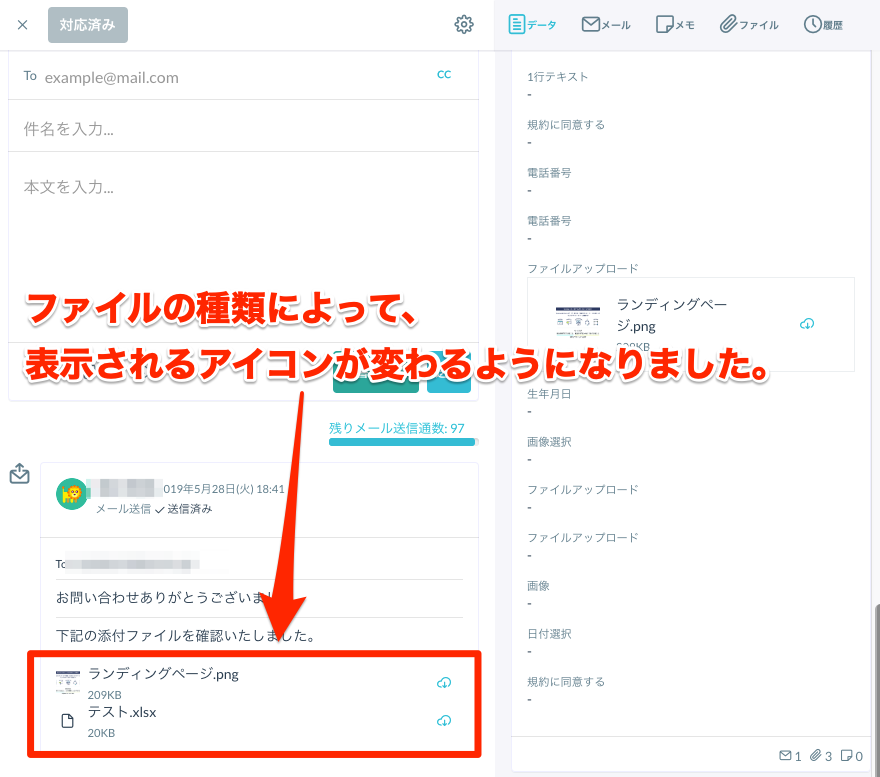Switch to the ファイル tab
The height and width of the screenshot is (777, 880).
click(749, 25)
